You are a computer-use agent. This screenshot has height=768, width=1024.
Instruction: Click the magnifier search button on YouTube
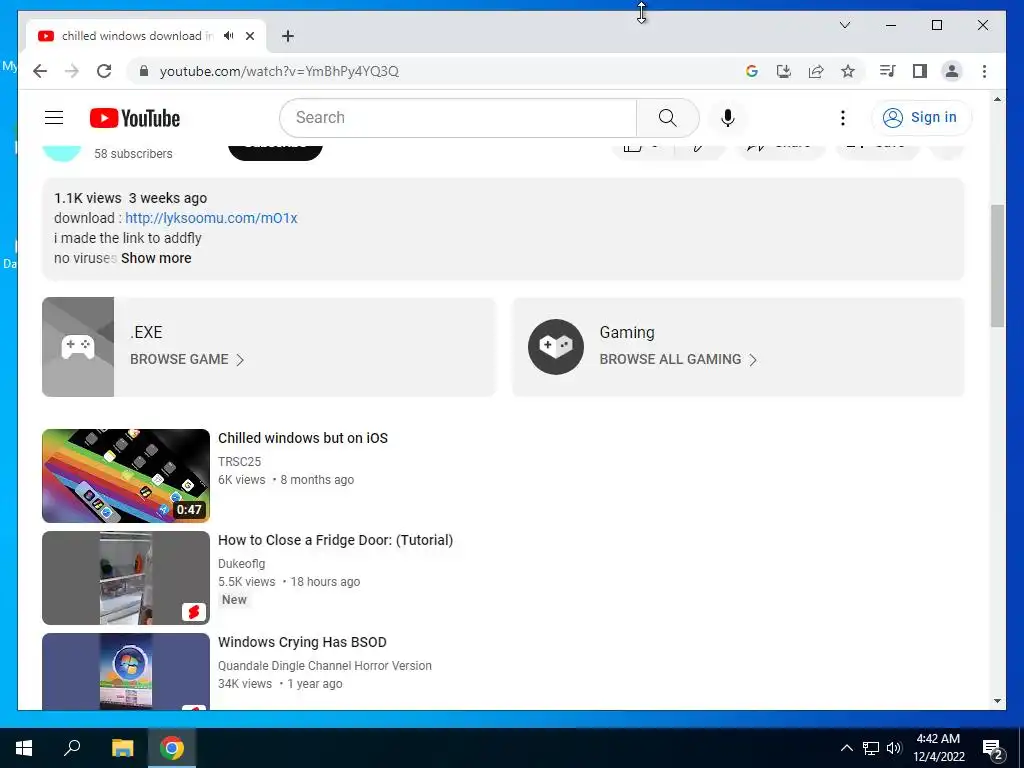(x=667, y=118)
